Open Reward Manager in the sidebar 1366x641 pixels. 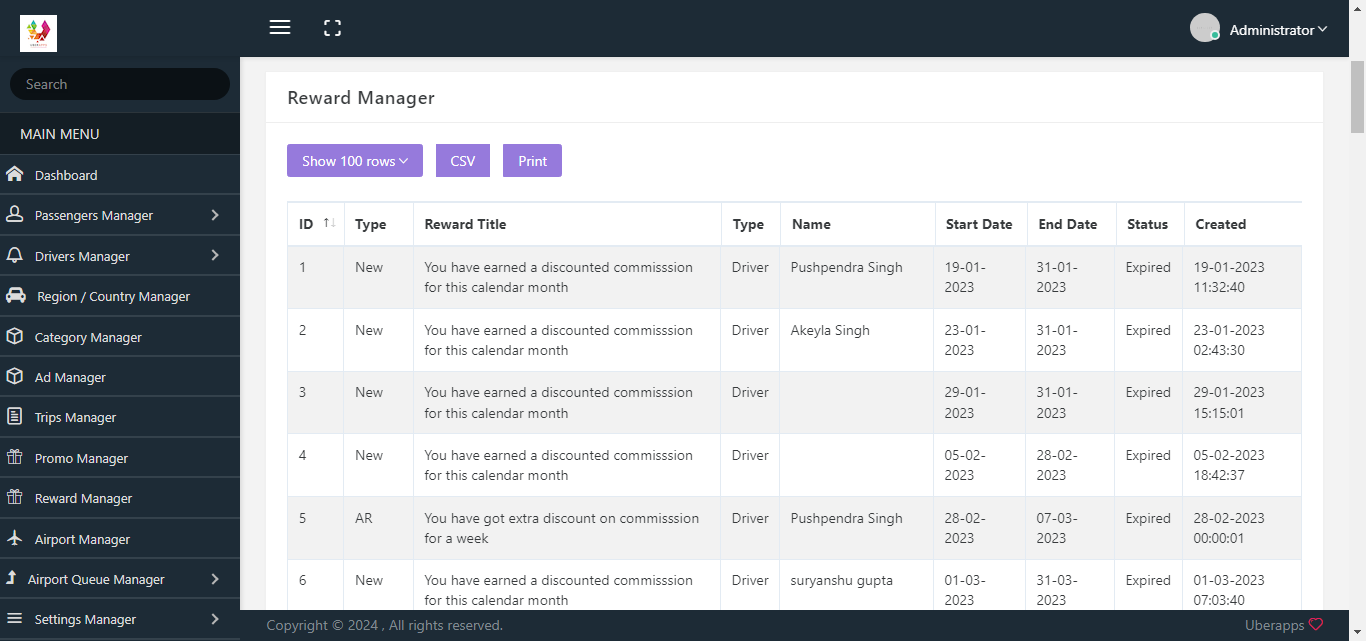click(83, 498)
